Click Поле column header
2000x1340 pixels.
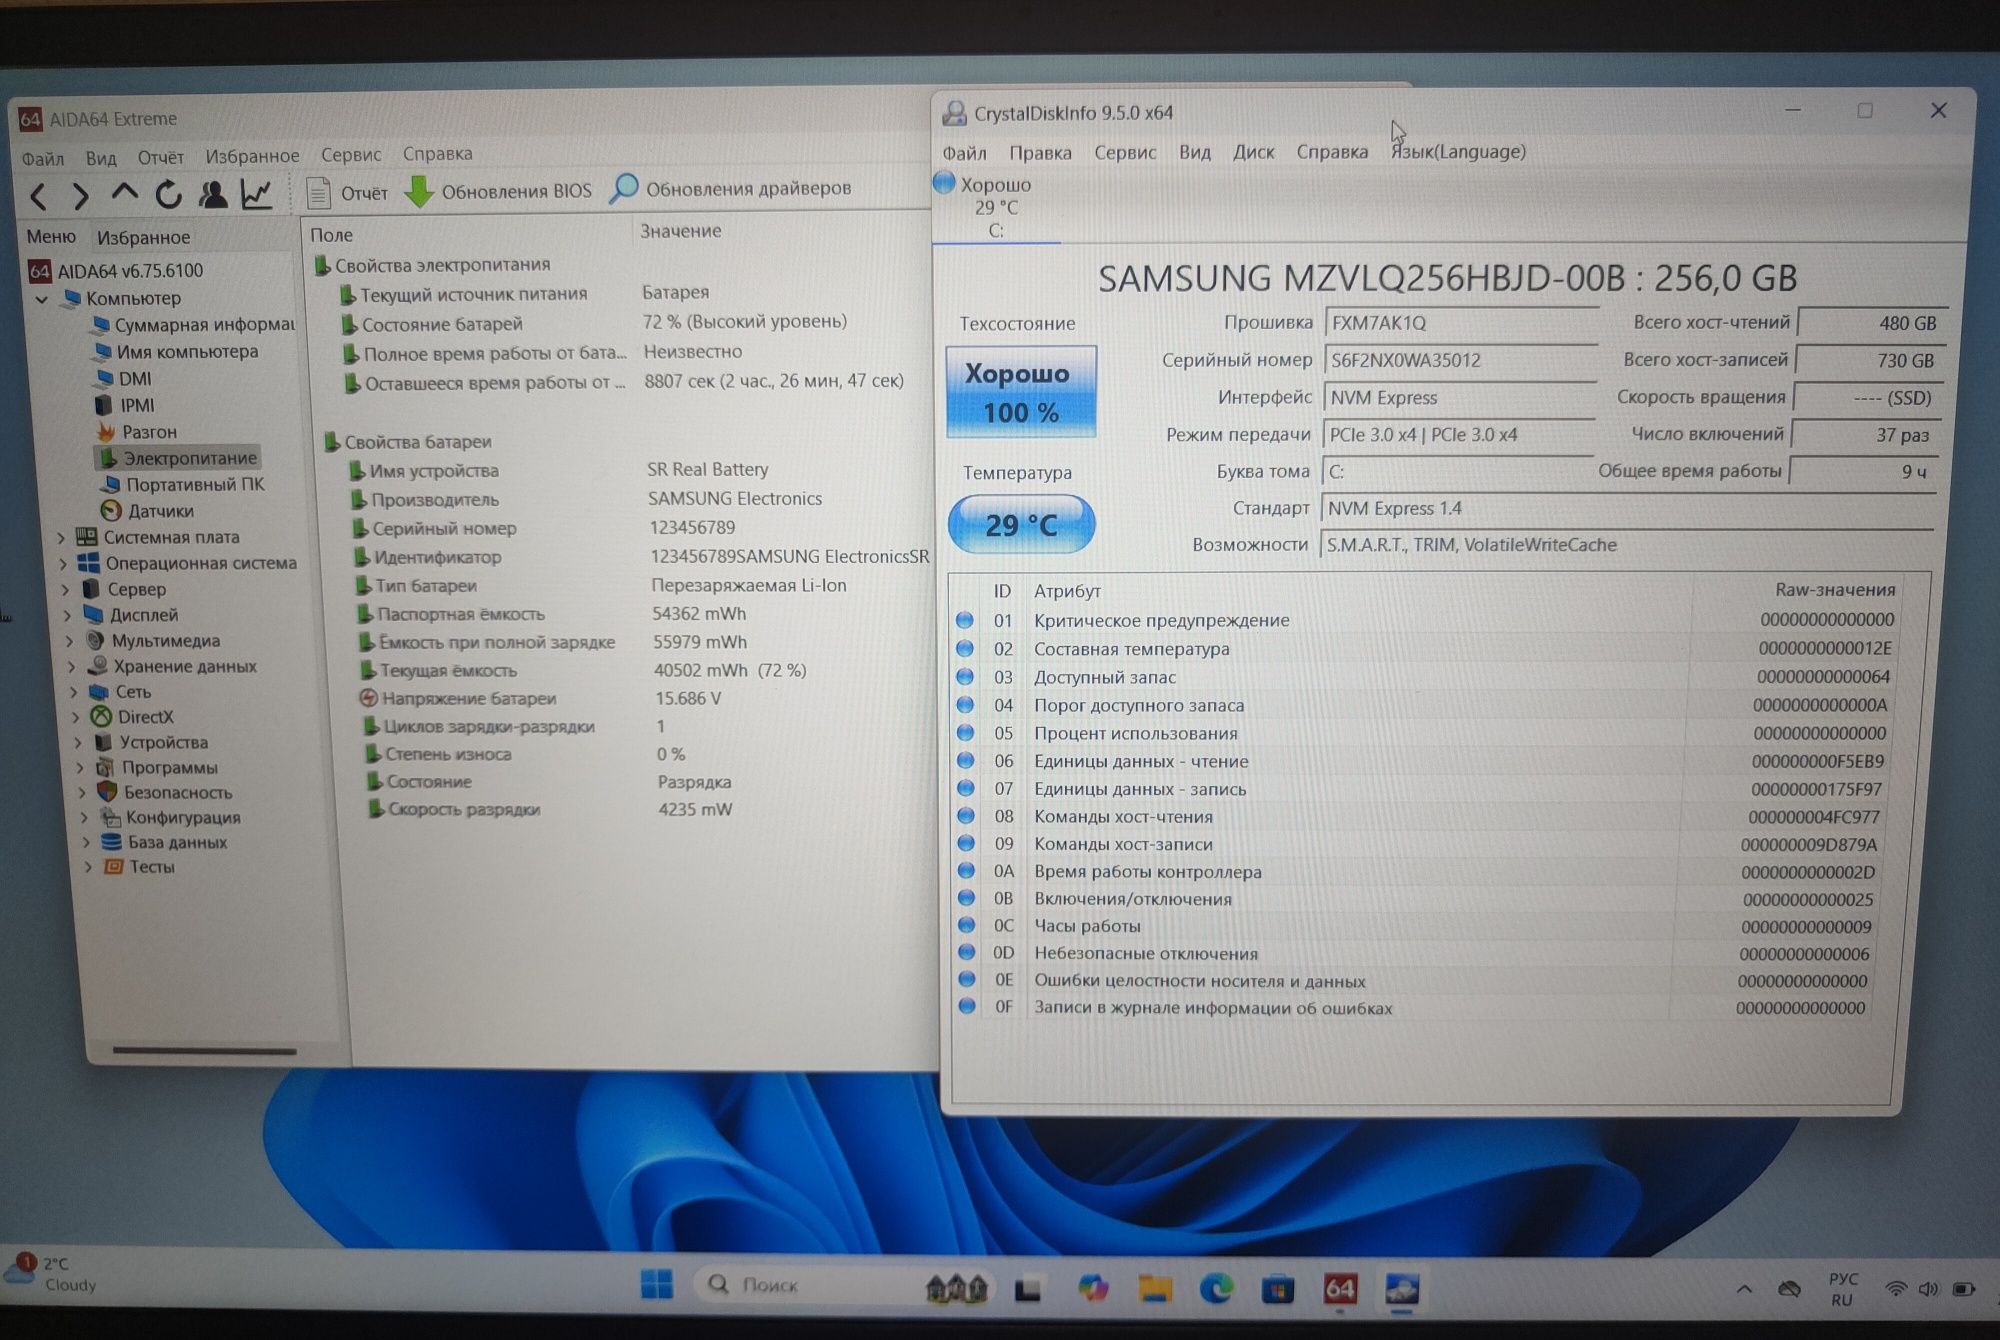[331, 235]
